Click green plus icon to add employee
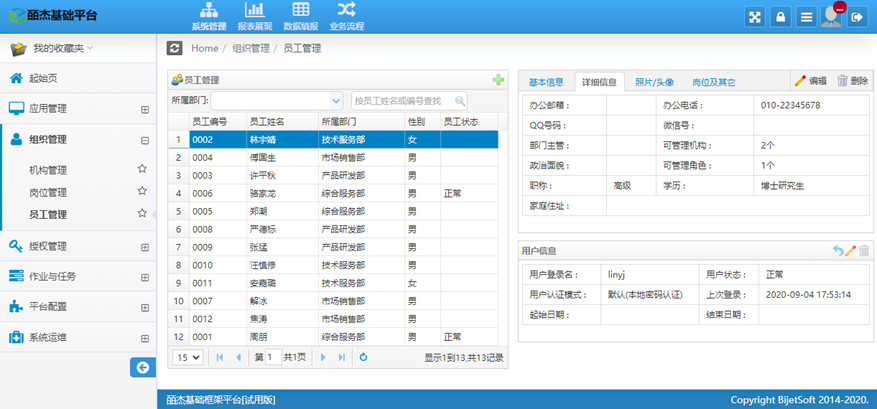The width and height of the screenshot is (877, 409). tap(498, 80)
